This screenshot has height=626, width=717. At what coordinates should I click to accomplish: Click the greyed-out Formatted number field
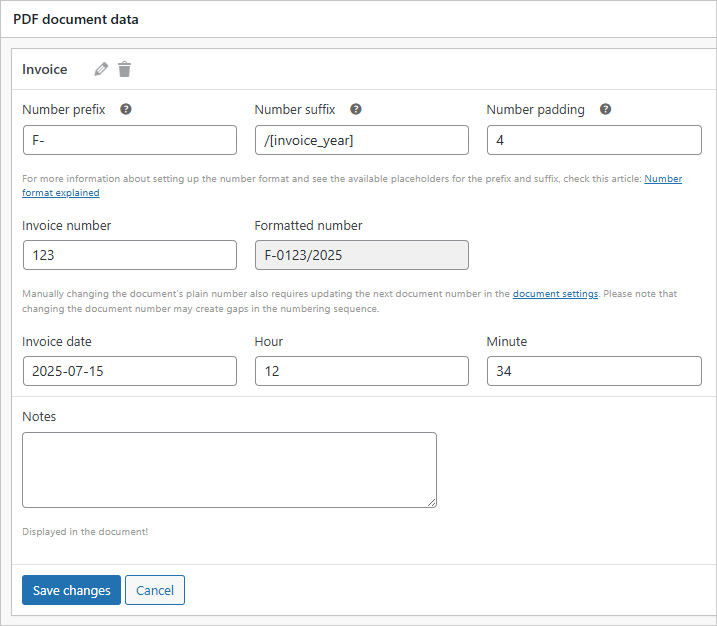coord(361,255)
